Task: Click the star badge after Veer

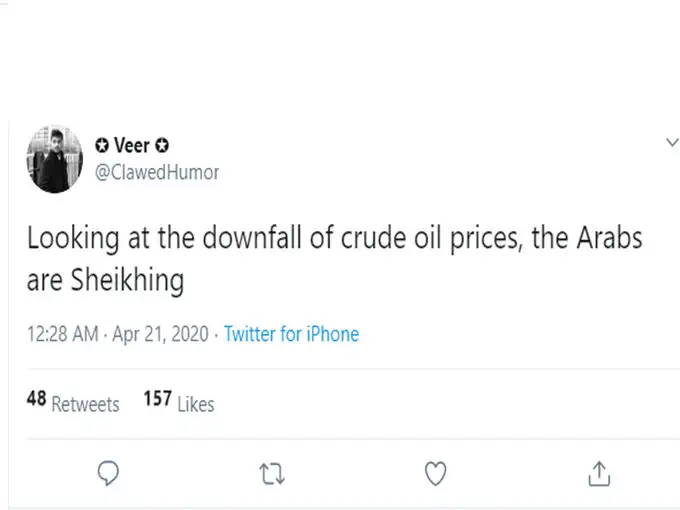Action: click(x=162, y=145)
